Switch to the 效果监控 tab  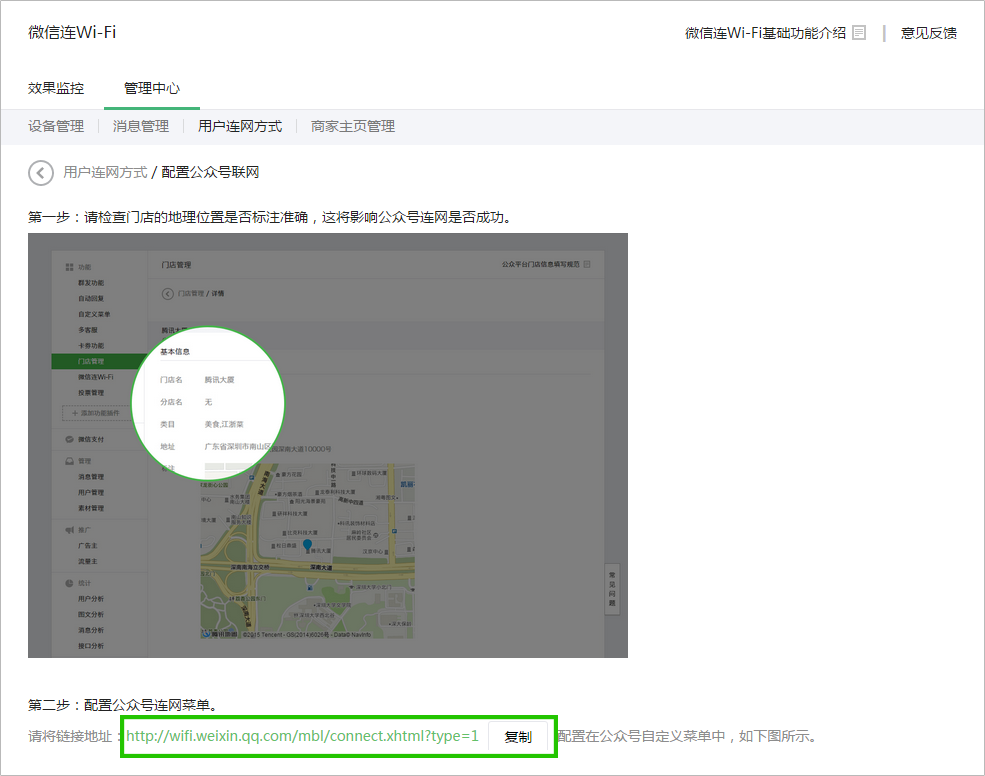coord(56,88)
